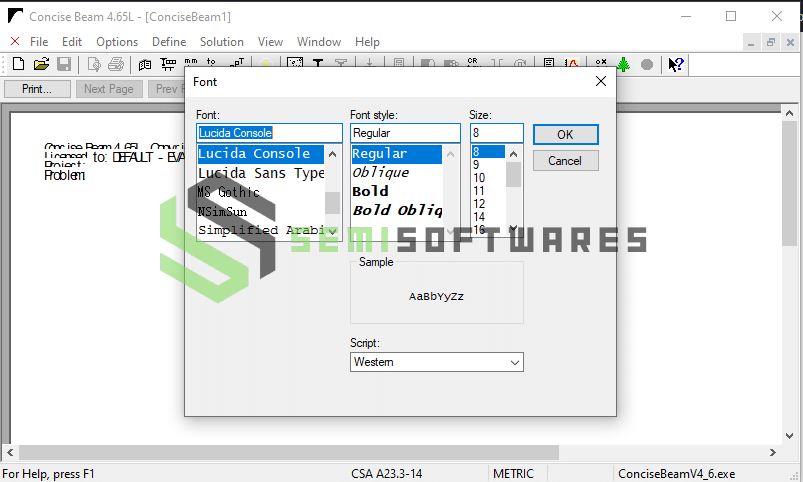803x482 pixels.
Task: Open the File menu
Action: pyautogui.click(x=39, y=42)
